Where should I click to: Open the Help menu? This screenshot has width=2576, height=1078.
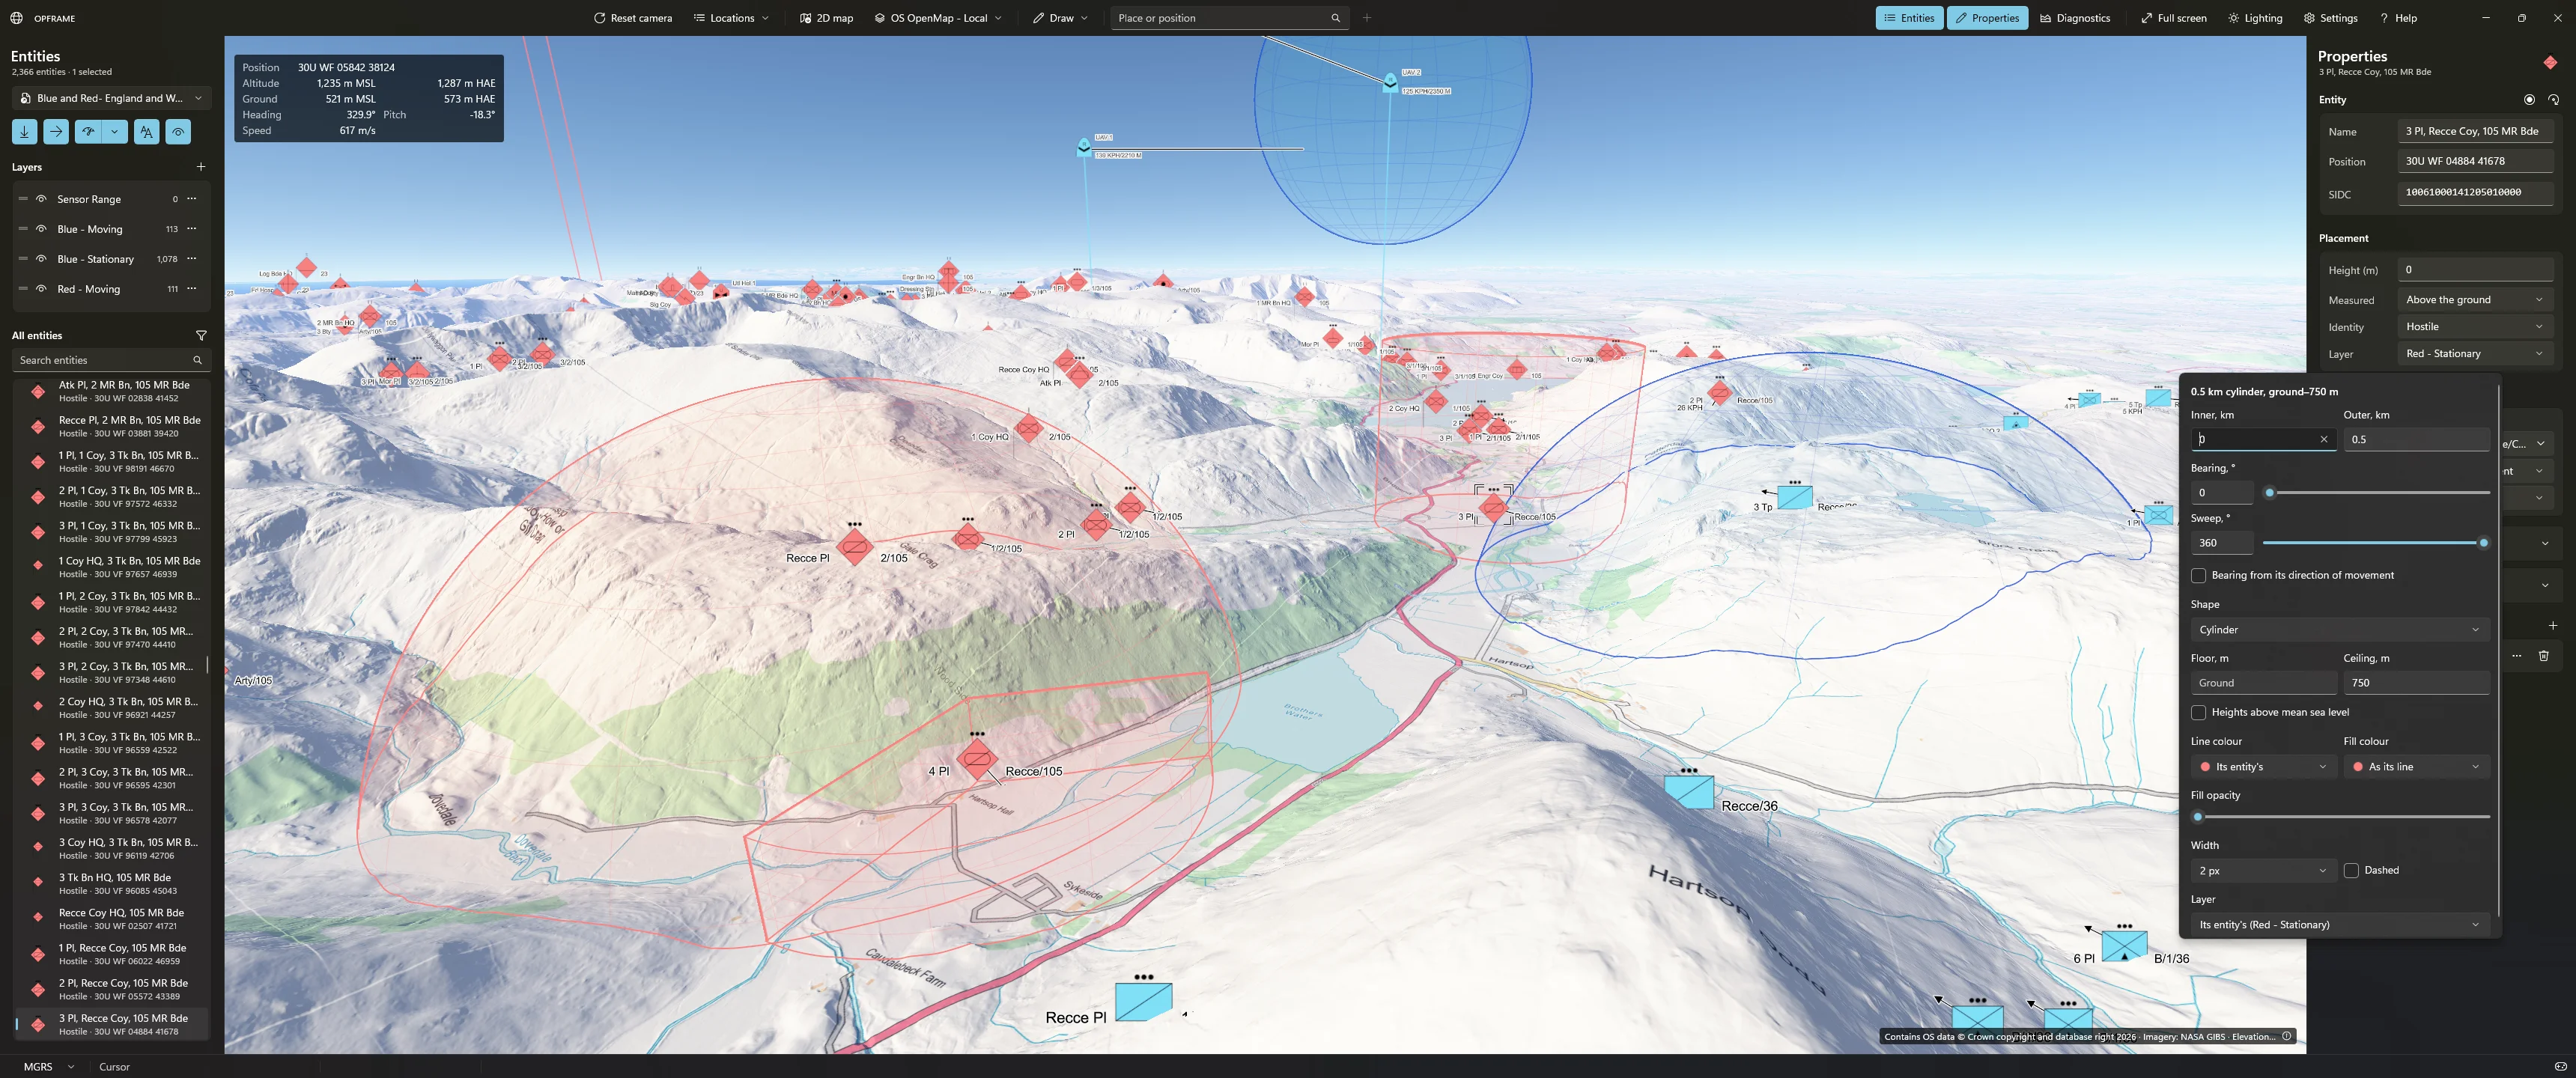click(x=2398, y=18)
